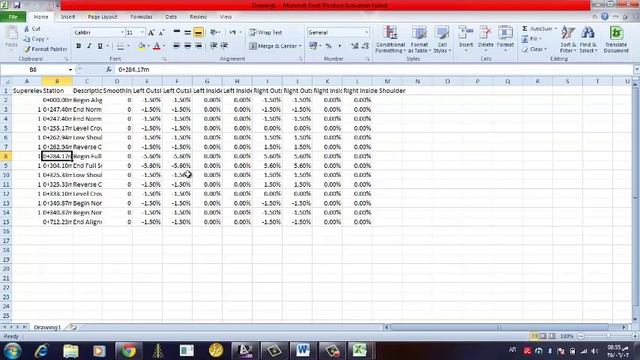This screenshot has width=640, height=360.
Task: Open the Fill dropdown in Editing group
Action: (532, 39)
